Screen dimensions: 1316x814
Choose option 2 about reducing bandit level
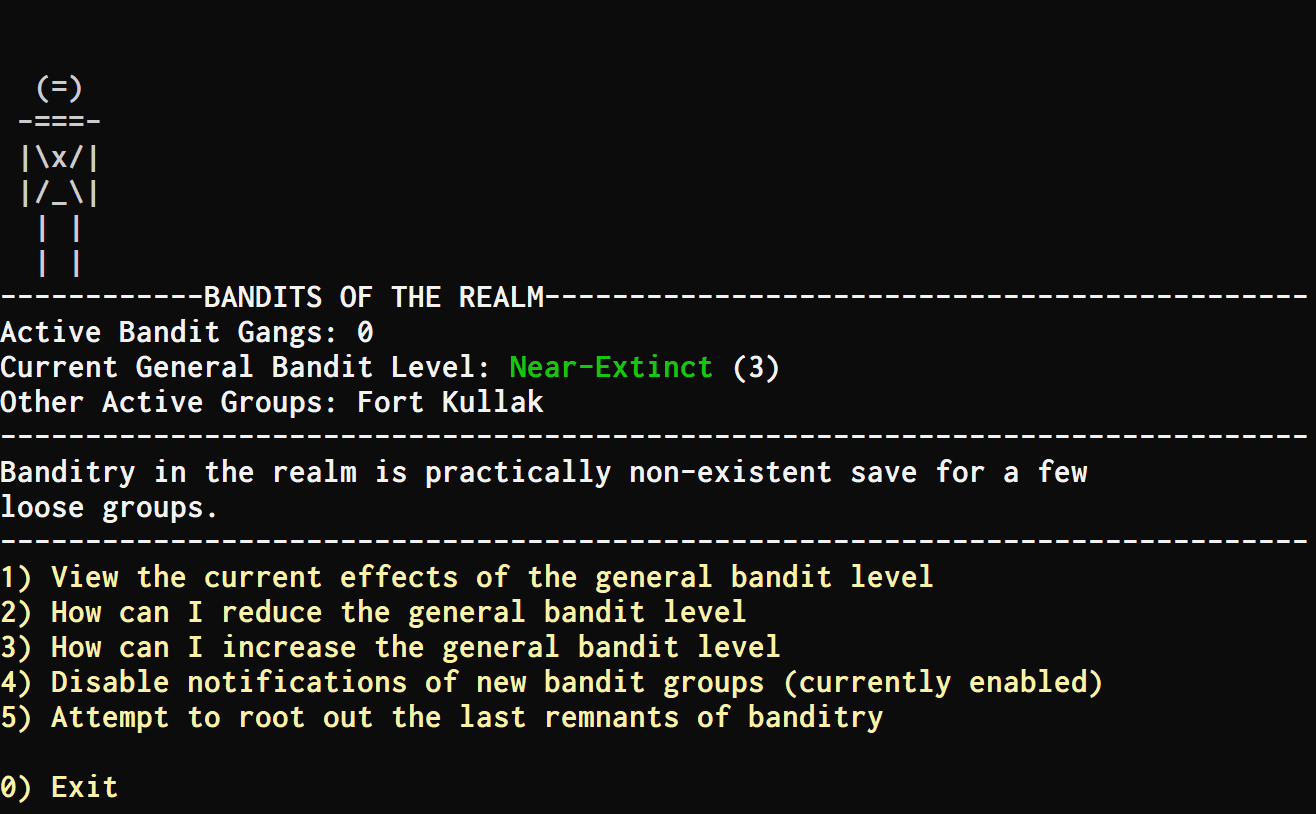pyautogui.click(x=373, y=612)
